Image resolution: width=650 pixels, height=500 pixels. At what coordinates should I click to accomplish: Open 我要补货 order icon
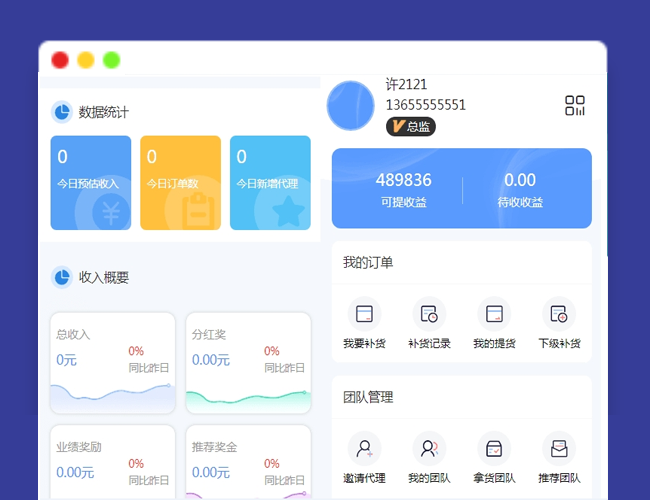[364, 314]
